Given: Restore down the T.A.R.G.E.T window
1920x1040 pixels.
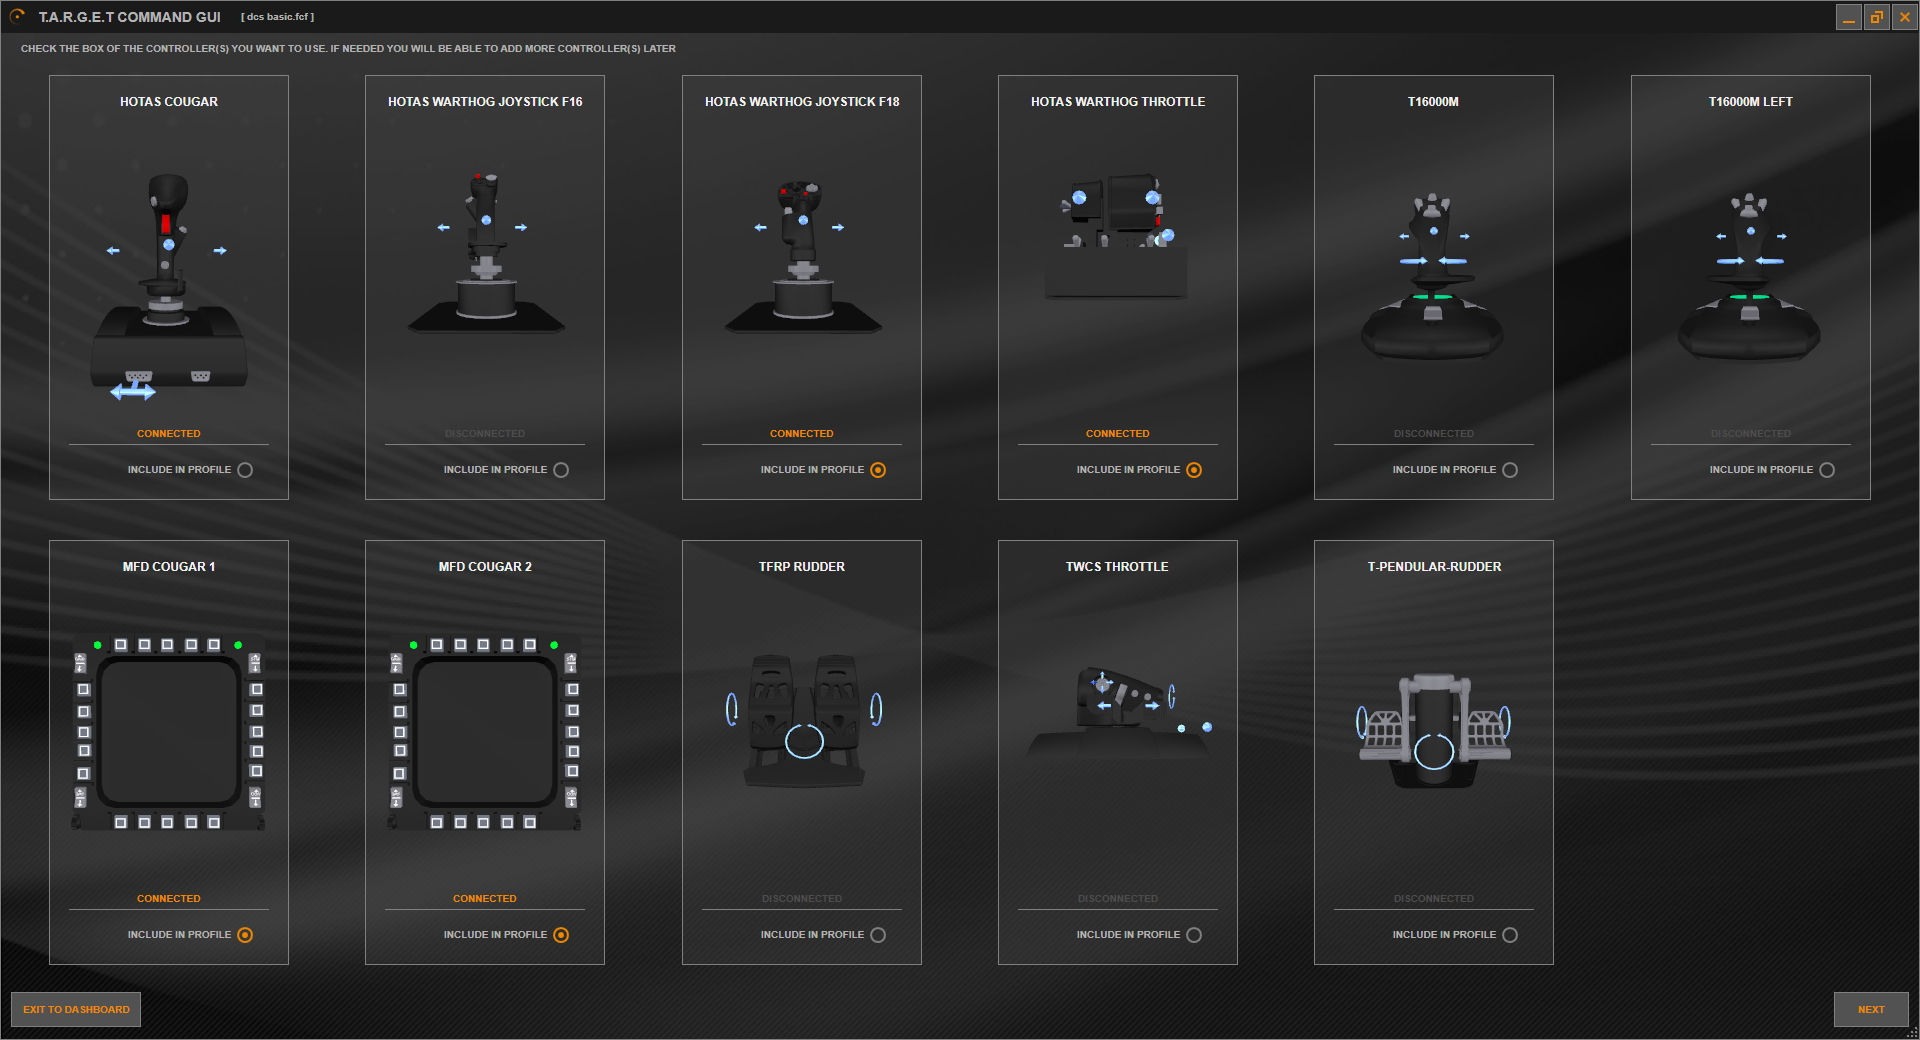Looking at the screenshot, I should tap(1876, 17).
